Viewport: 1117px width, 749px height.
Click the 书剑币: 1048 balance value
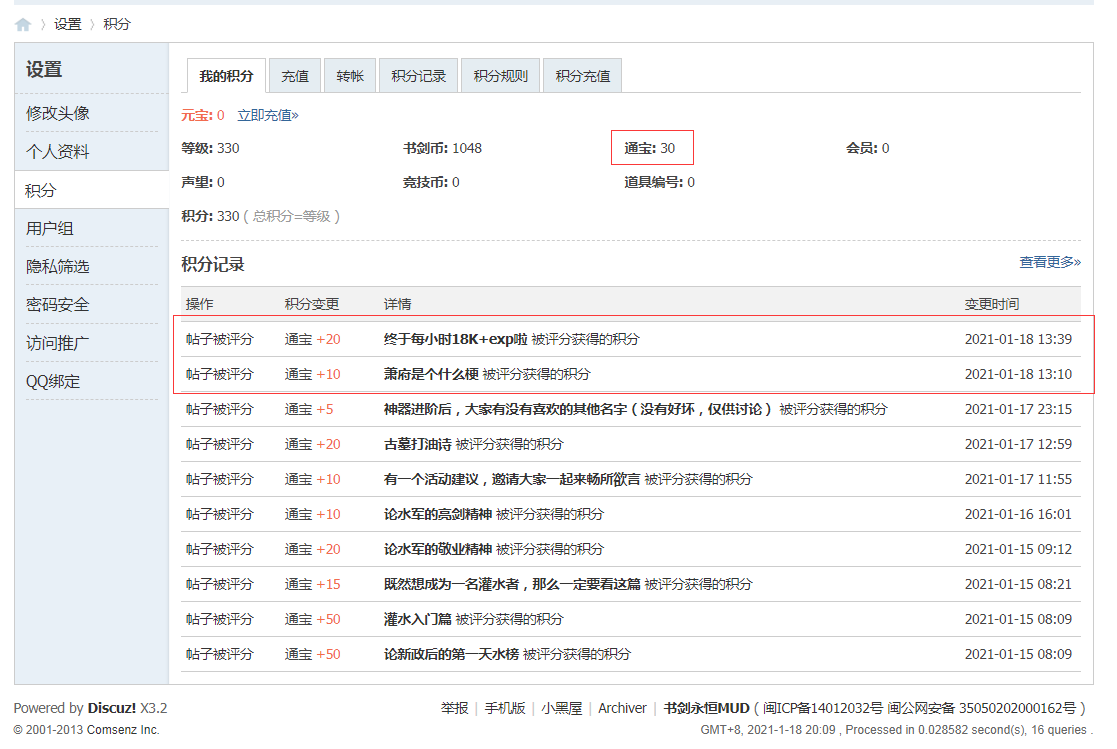point(442,148)
